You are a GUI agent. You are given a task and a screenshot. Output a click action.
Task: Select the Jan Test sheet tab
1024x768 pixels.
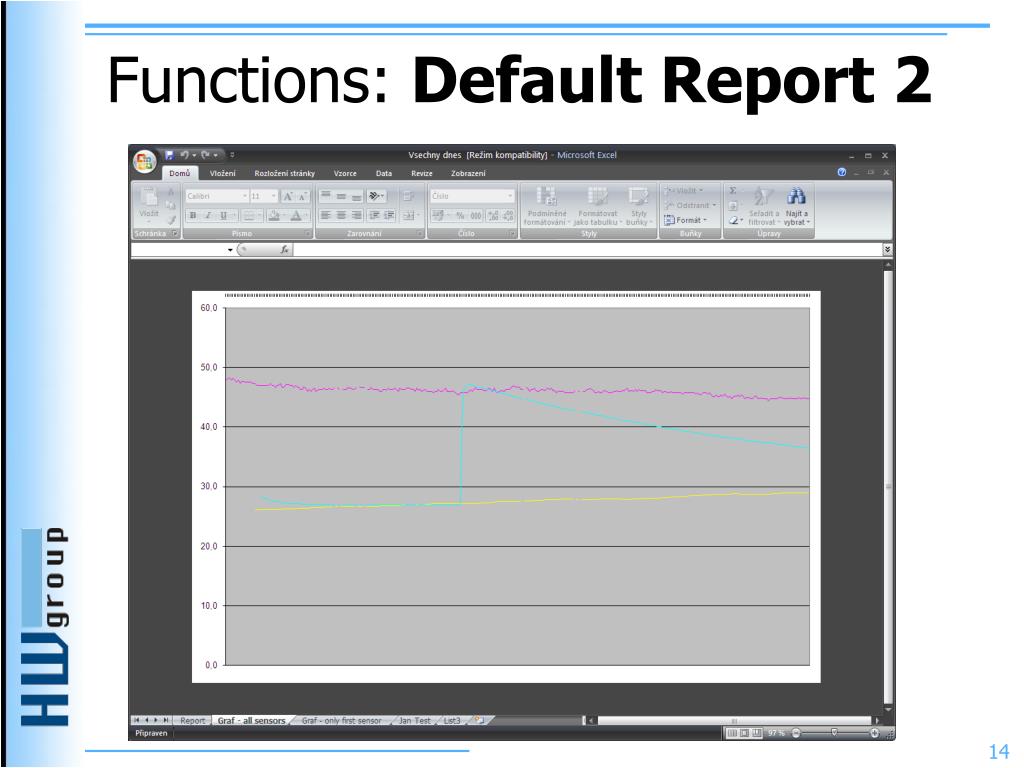pos(415,720)
